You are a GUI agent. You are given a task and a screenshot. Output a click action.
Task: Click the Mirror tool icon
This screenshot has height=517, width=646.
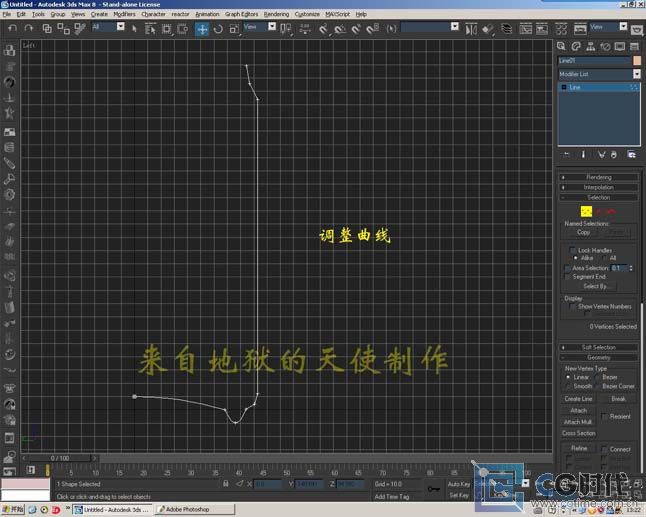click(x=471, y=29)
